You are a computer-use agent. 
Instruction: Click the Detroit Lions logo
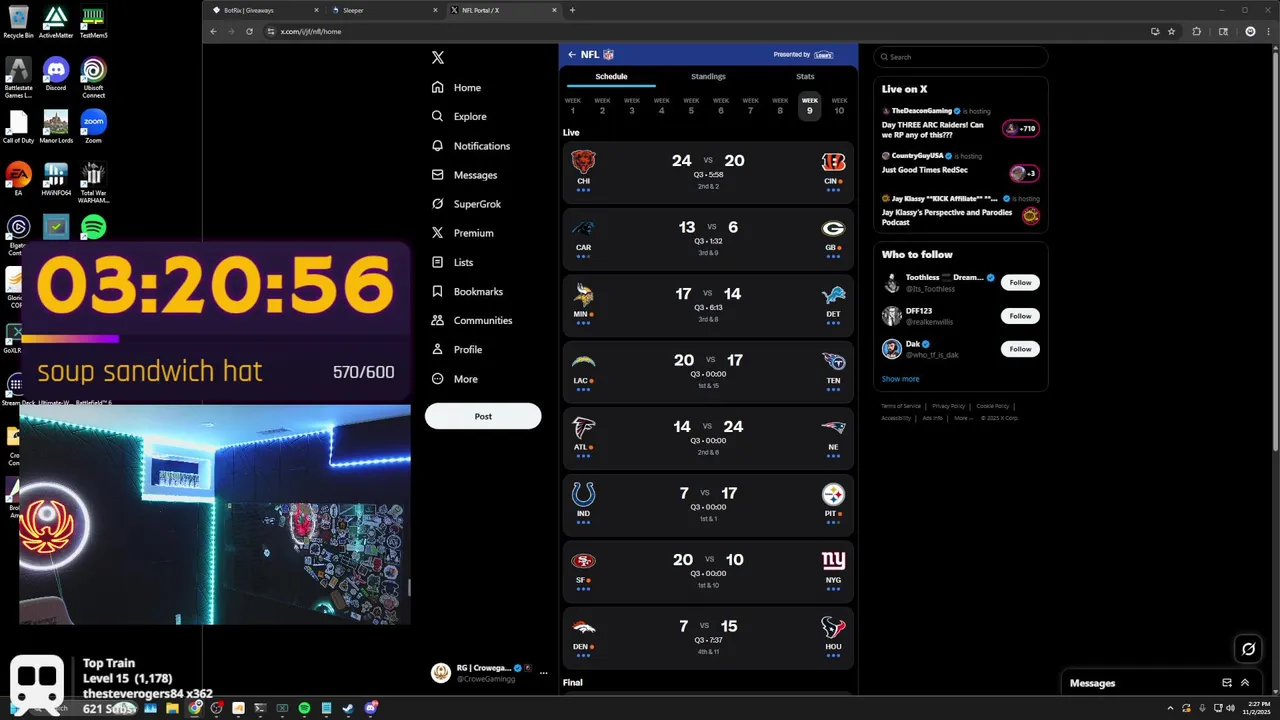[833, 294]
